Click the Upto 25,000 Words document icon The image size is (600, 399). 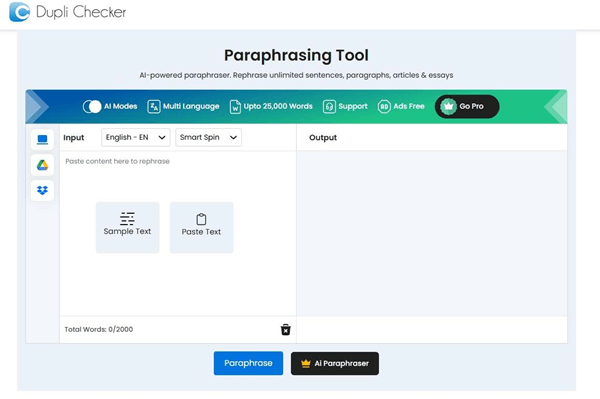(235, 106)
